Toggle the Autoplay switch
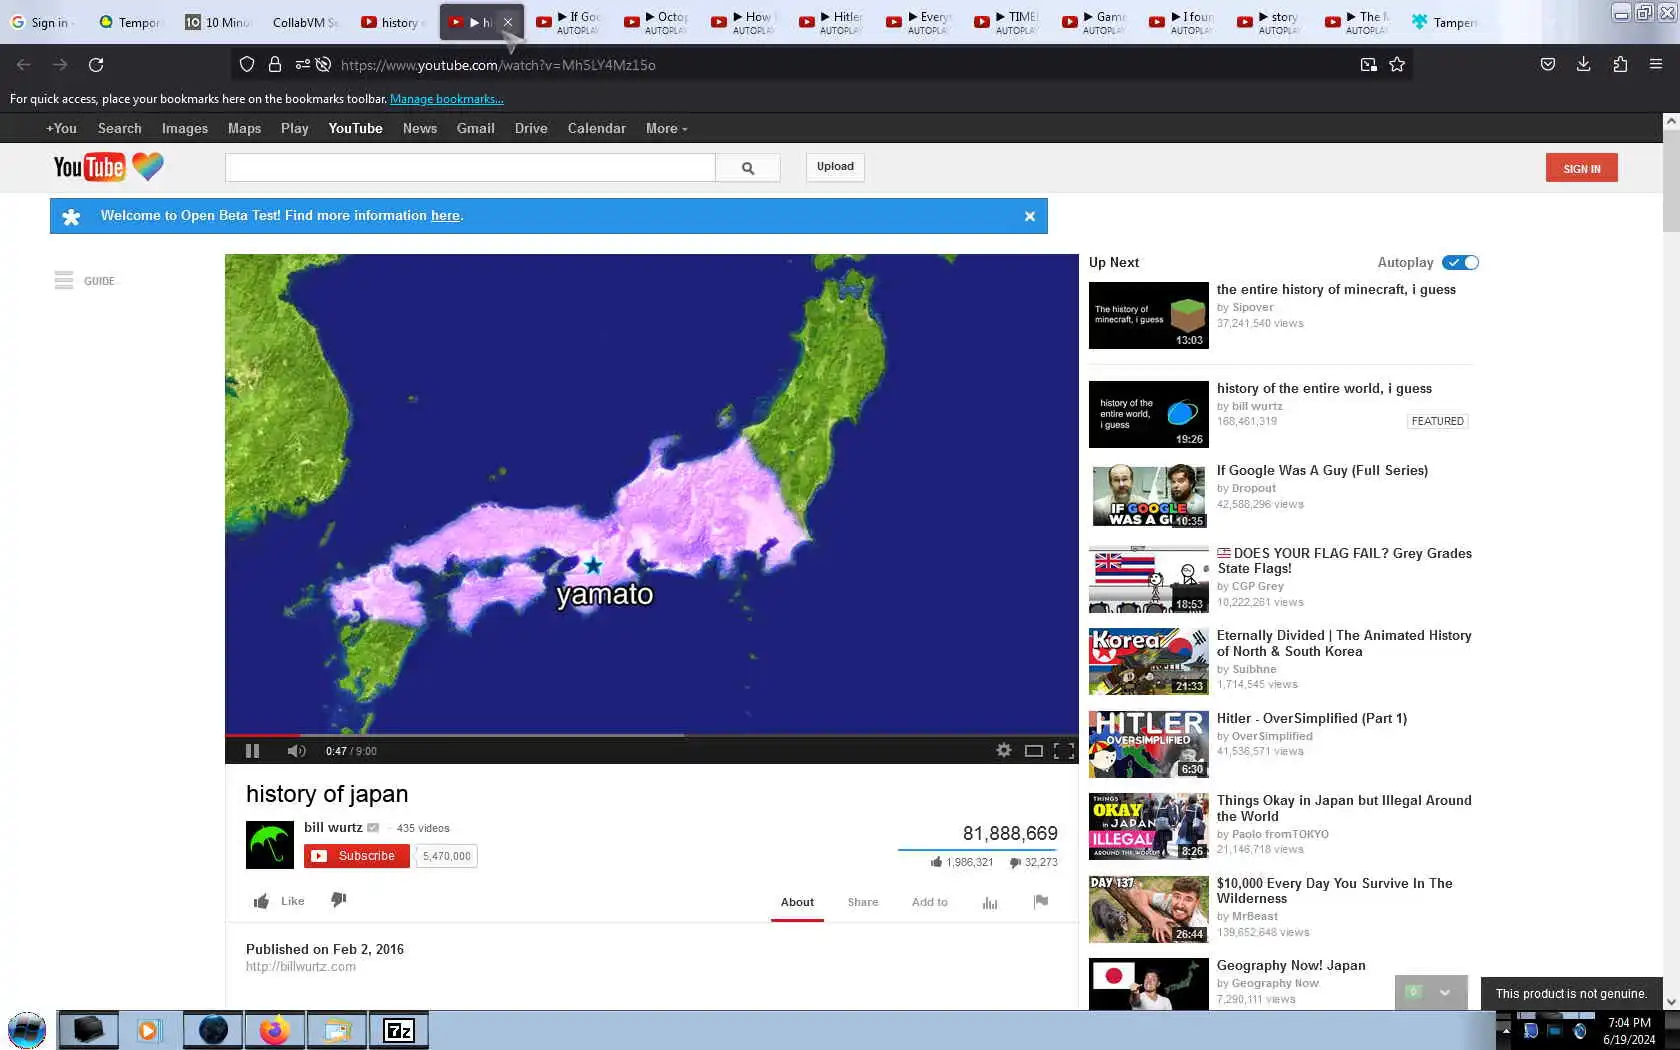The height and width of the screenshot is (1050, 1680). pos(1460,262)
